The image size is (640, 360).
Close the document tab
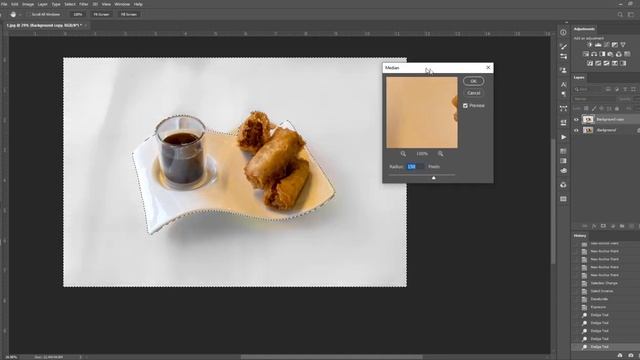tap(86, 25)
